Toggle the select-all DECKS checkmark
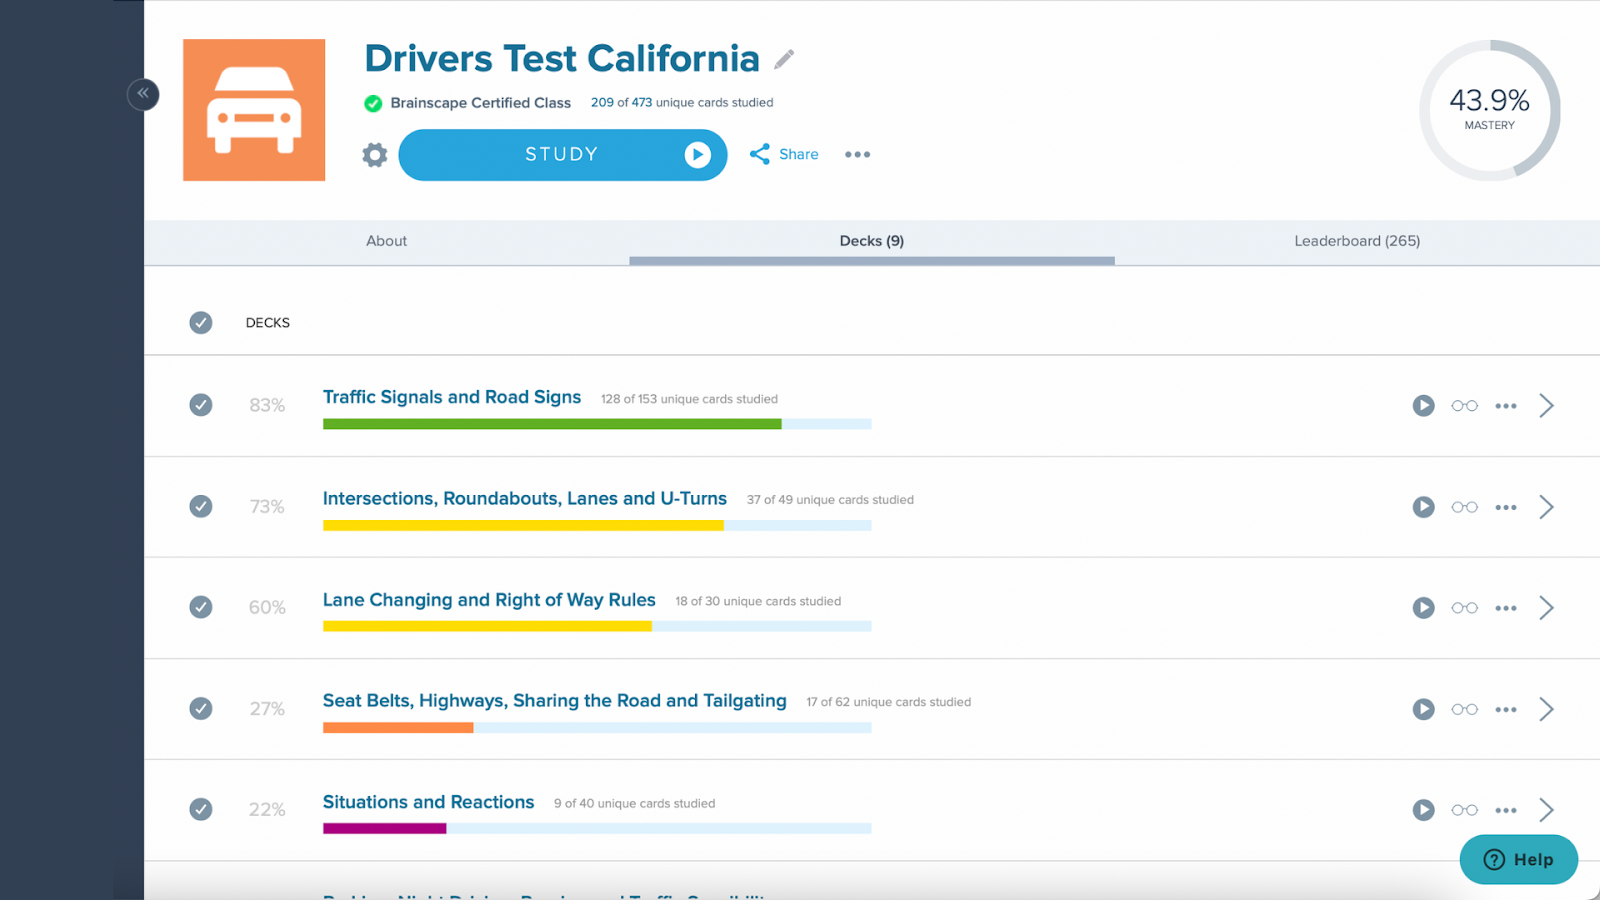Image resolution: width=1600 pixels, height=900 pixels. (201, 323)
